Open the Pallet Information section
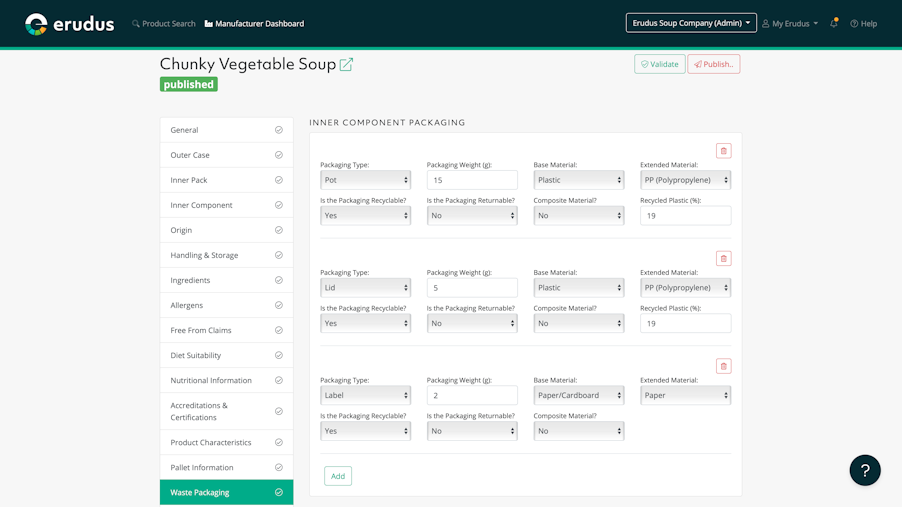 [227, 467]
